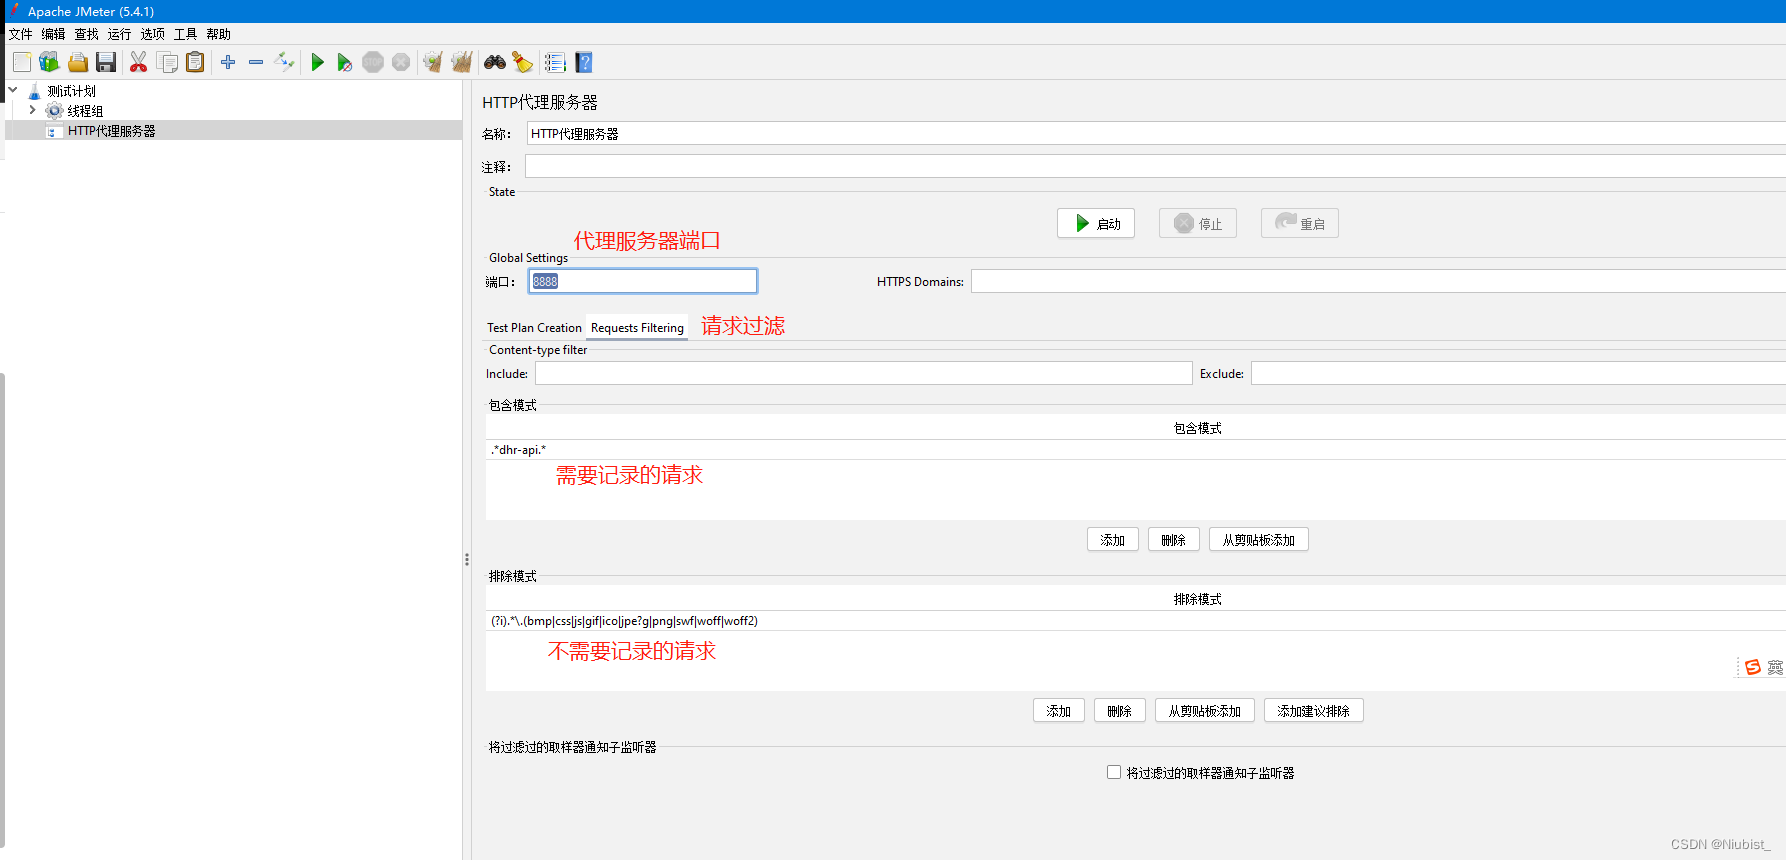Open the 查找 menu

point(87,34)
